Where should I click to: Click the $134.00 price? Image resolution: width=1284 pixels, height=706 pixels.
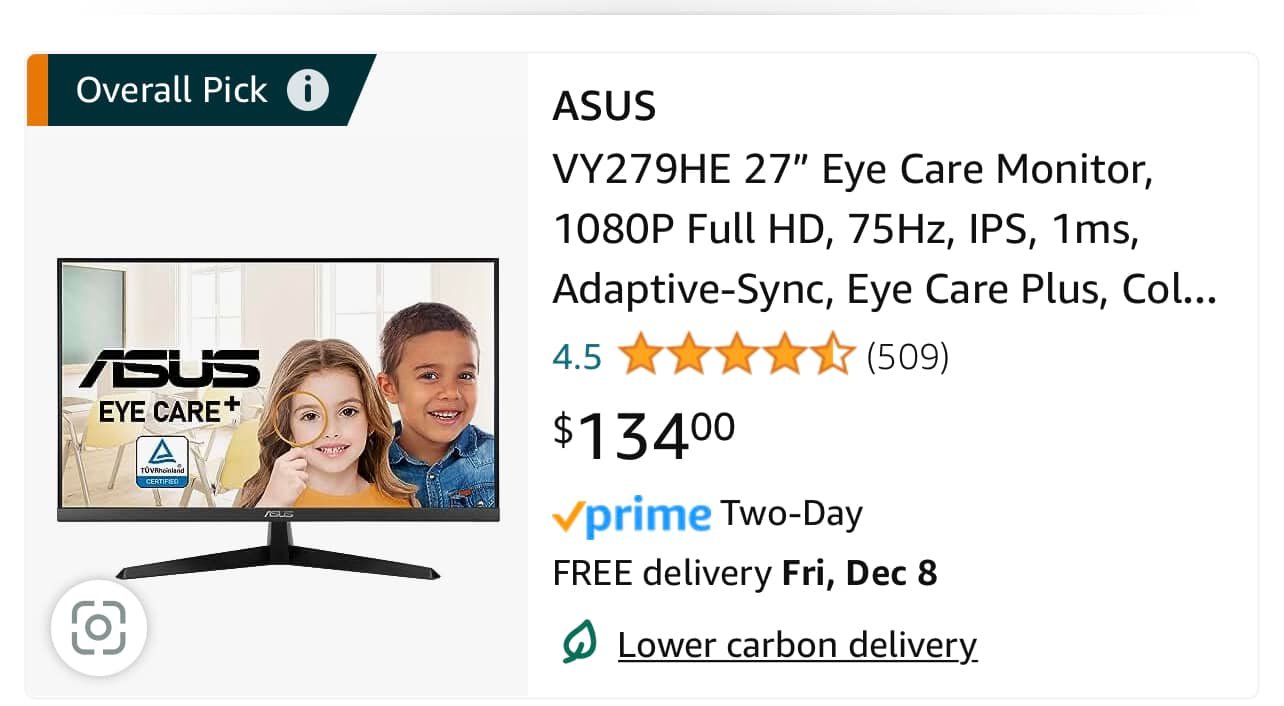[645, 436]
